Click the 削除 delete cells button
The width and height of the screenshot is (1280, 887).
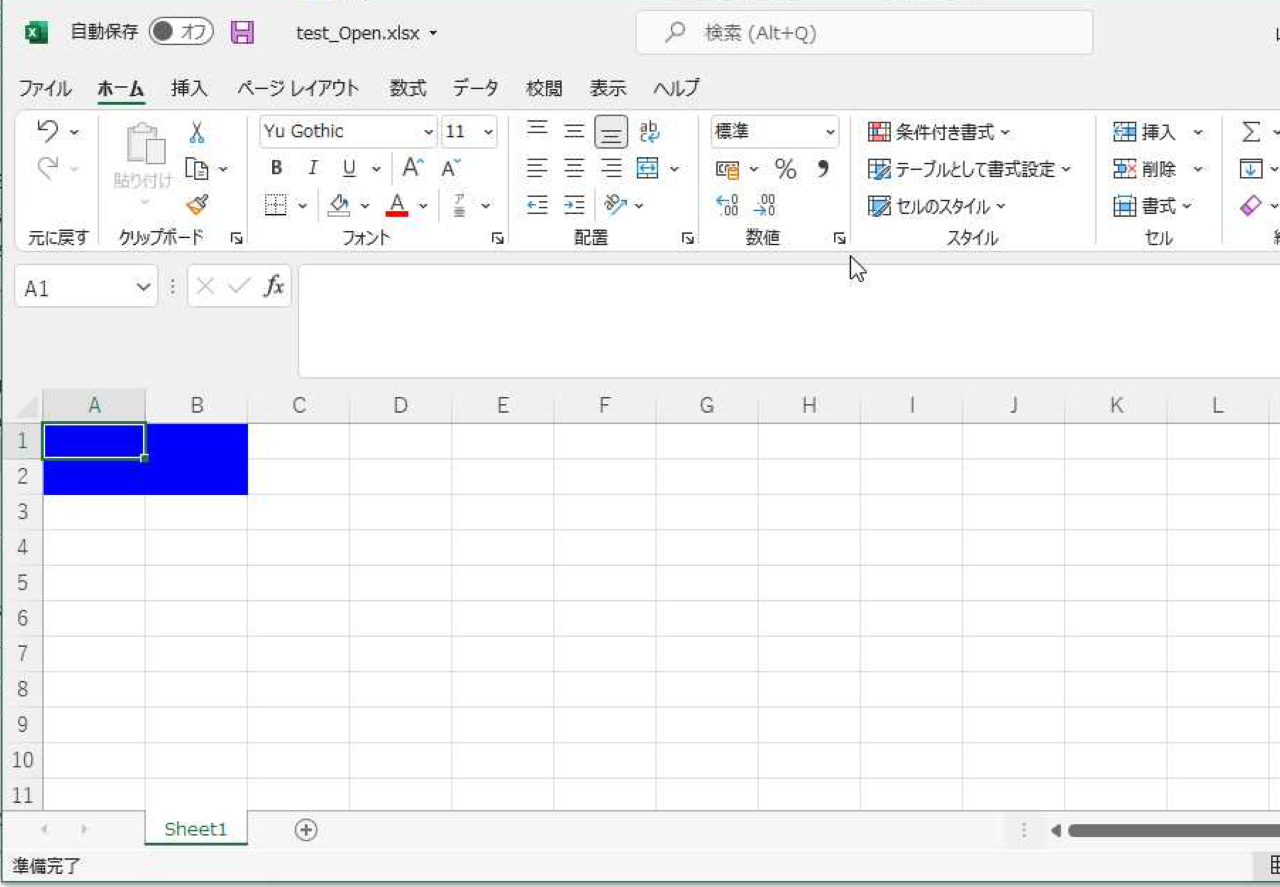click(x=1158, y=169)
